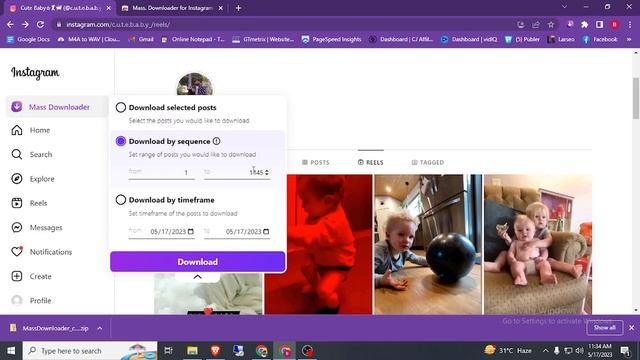Show more bookmarks overflow chevron

tap(629, 40)
